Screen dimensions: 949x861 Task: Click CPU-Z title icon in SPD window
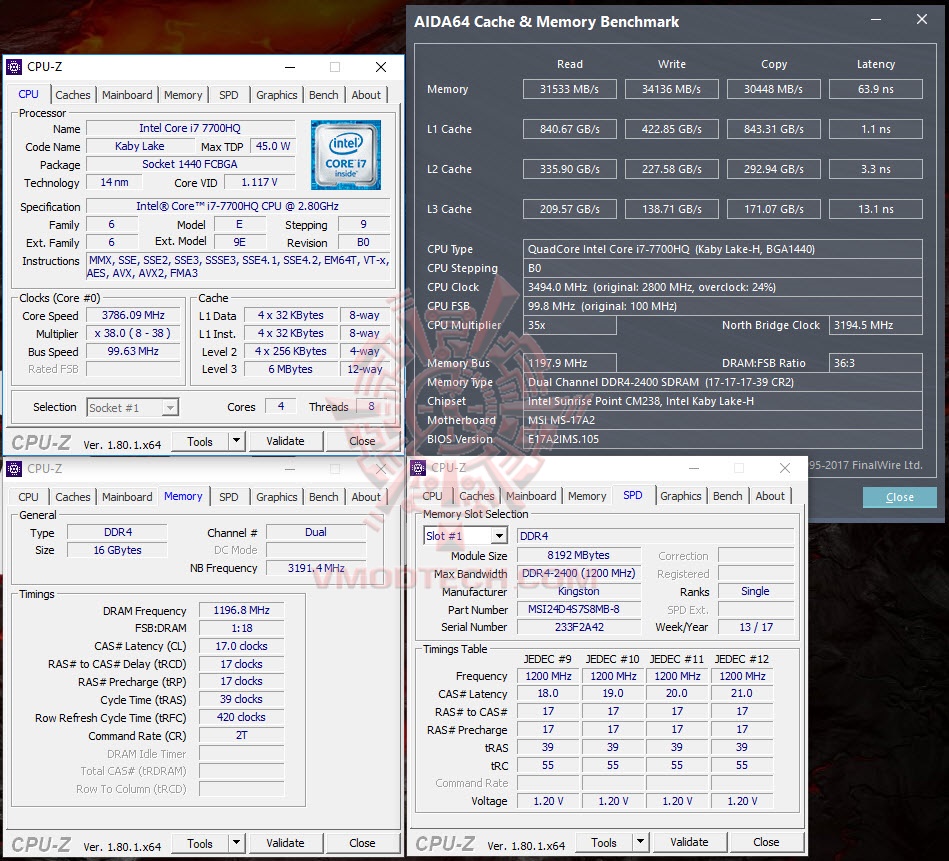[x=418, y=468]
